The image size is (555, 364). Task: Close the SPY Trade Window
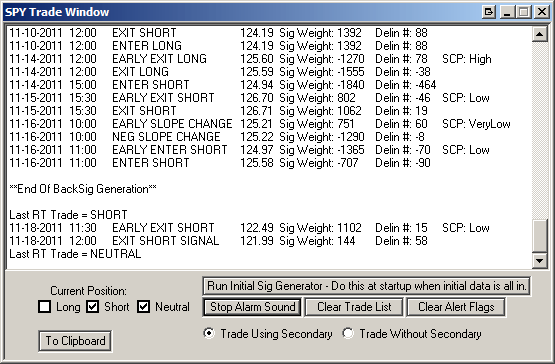click(x=542, y=12)
